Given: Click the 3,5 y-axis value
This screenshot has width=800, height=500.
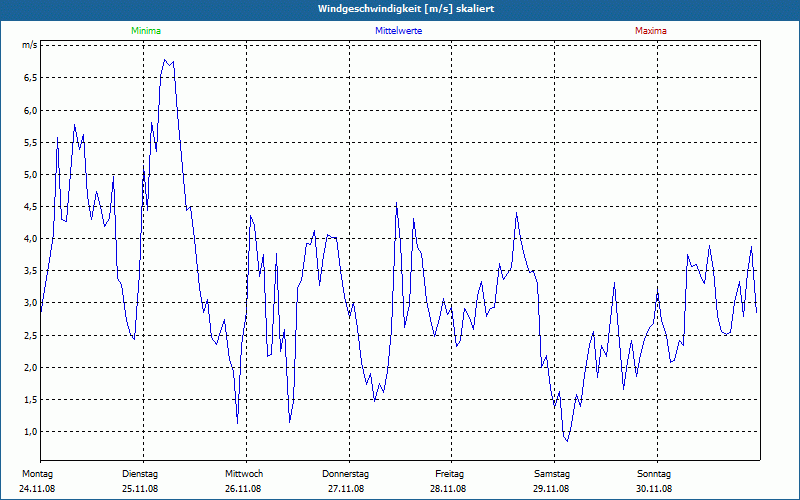Looking at the screenshot, I should pos(30,271).
